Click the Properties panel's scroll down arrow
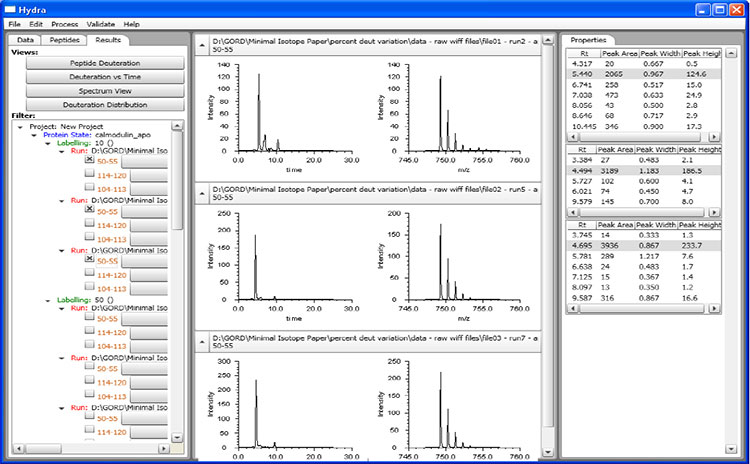Image resolution: width=750 pixels, height=464 pixels. [x=731, y=449]
